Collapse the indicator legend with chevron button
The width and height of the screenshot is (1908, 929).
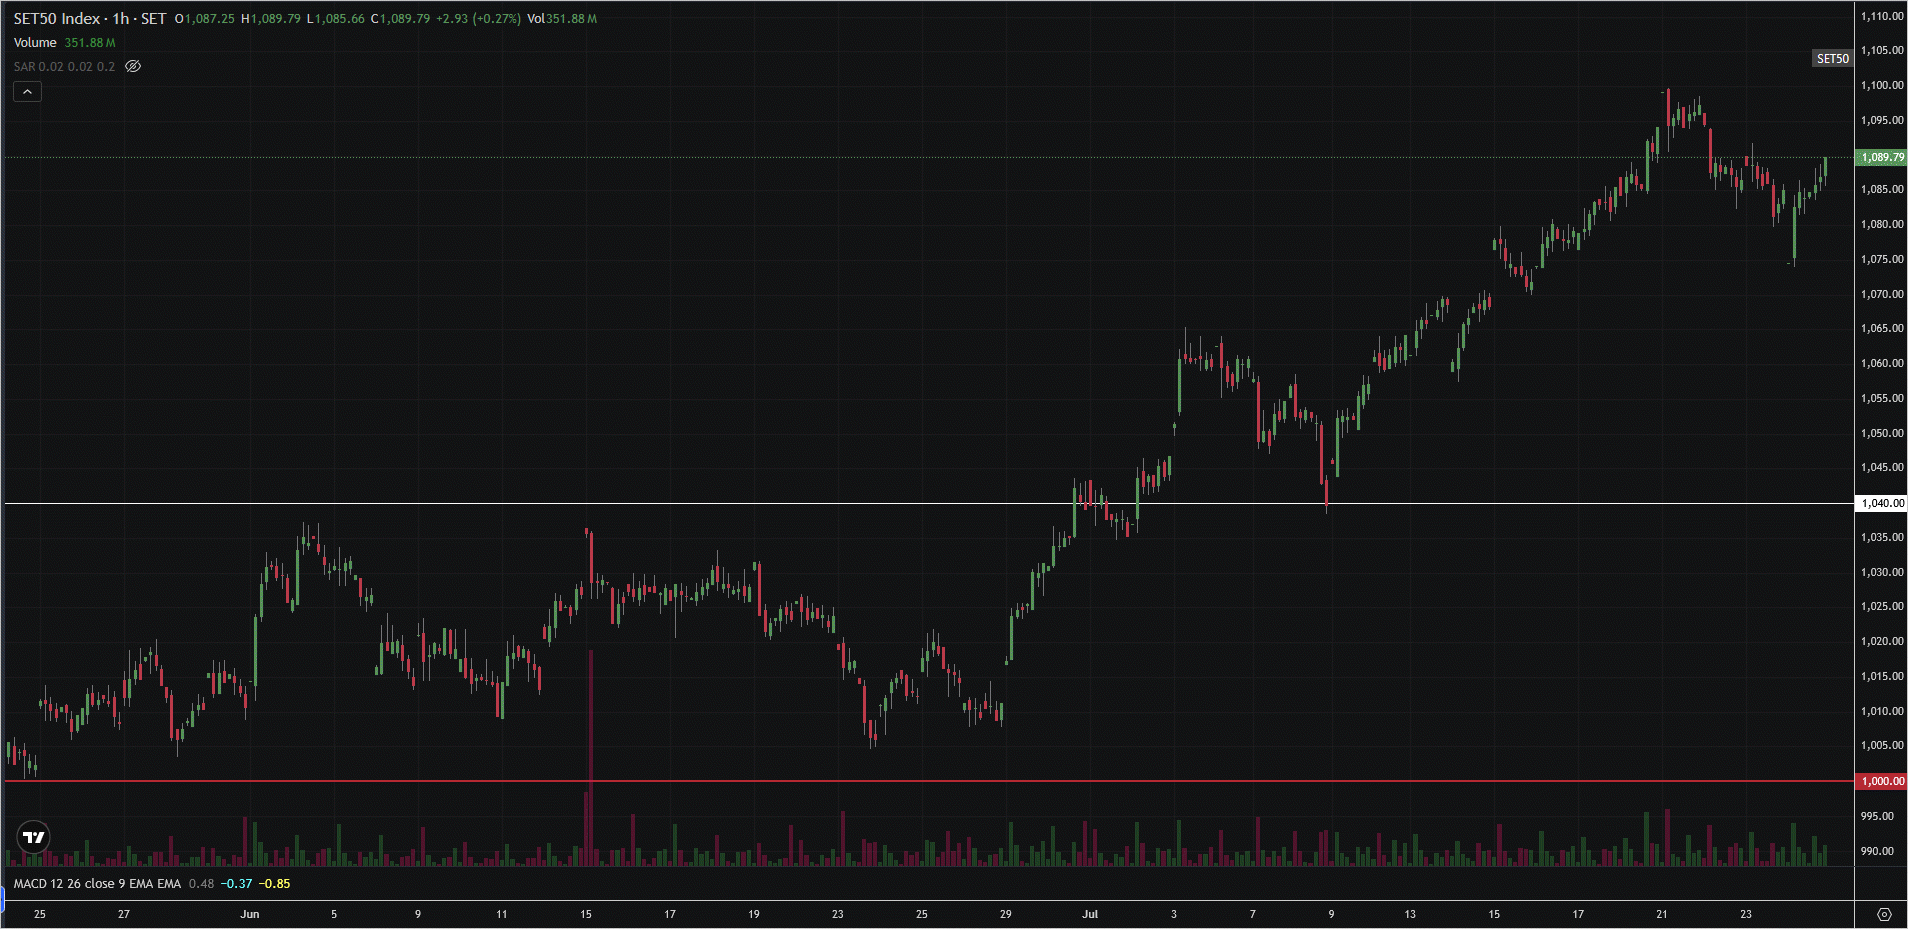pos(27,92)
